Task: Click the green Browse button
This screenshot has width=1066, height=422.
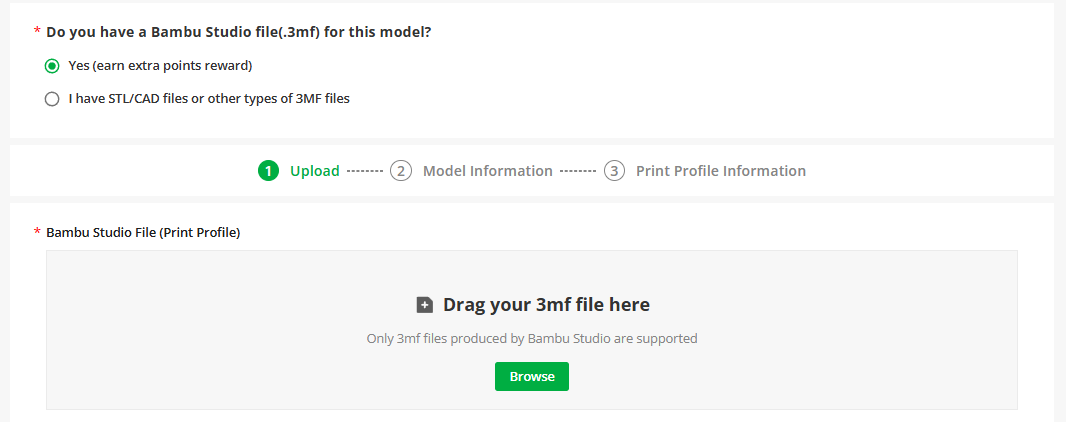Action: click(532, 376)
